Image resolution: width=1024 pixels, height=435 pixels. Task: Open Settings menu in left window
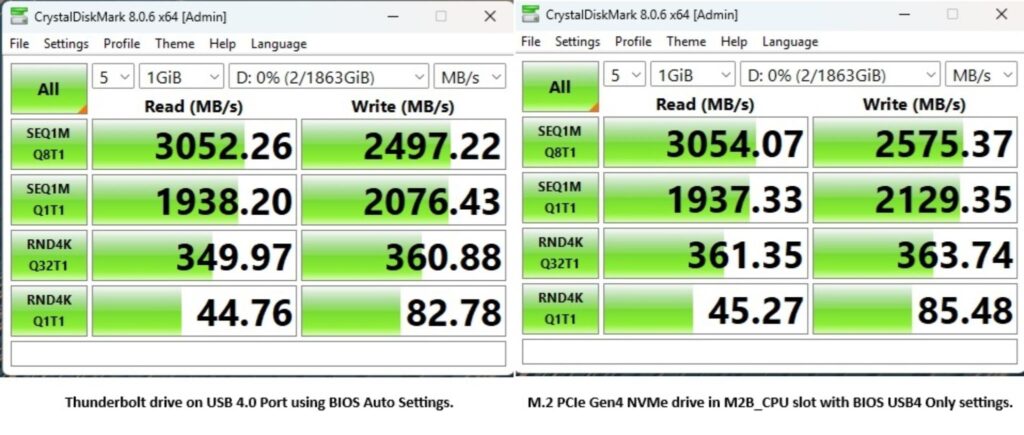[x=66, y=44]
